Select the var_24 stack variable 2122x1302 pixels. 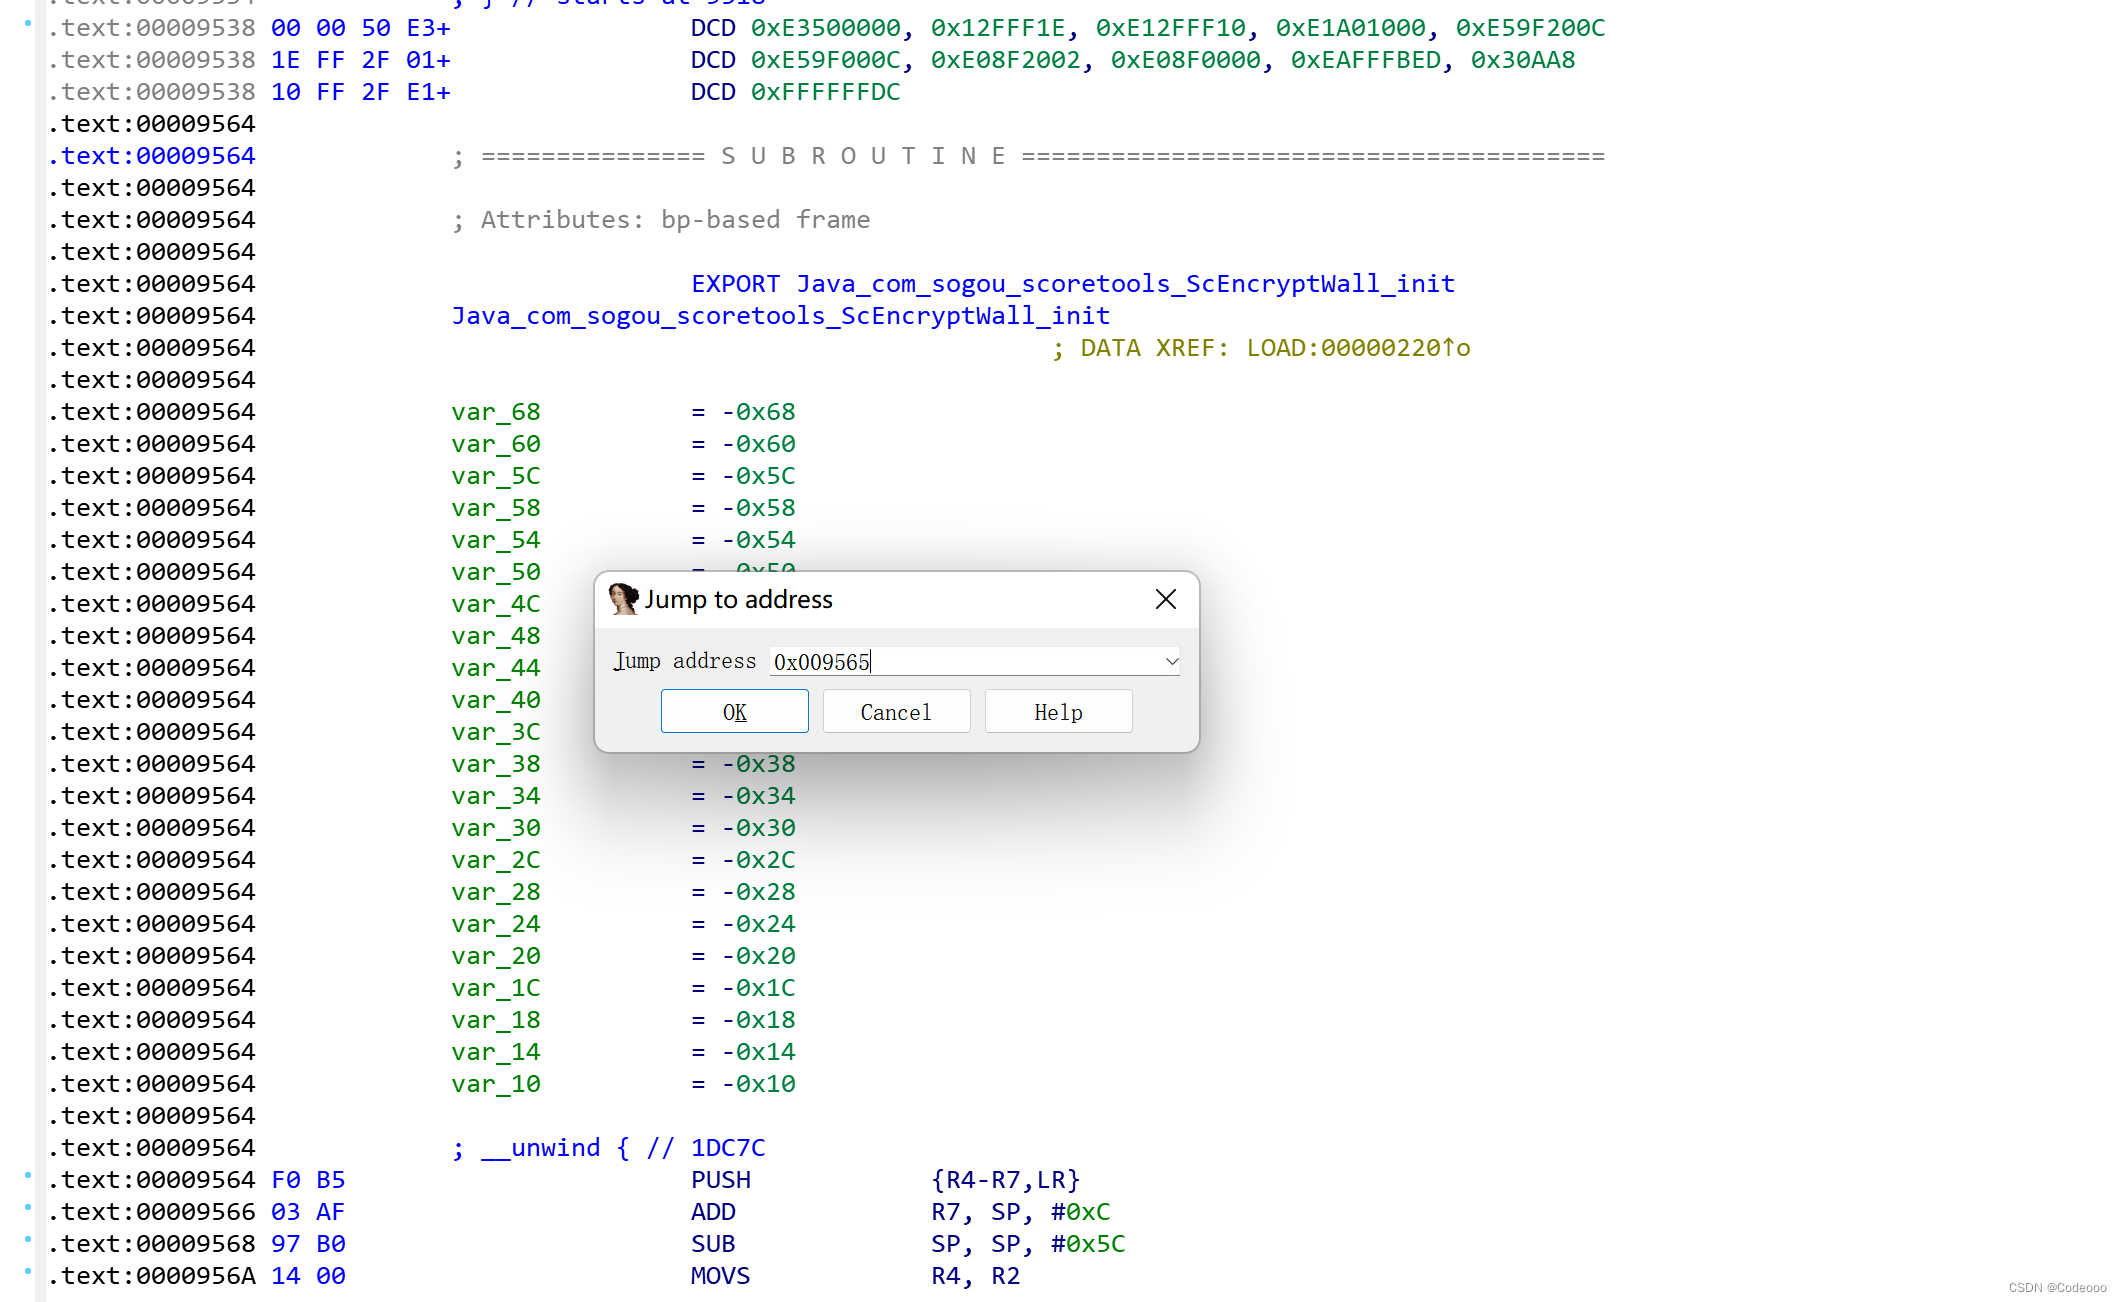[x=495, y=924]
